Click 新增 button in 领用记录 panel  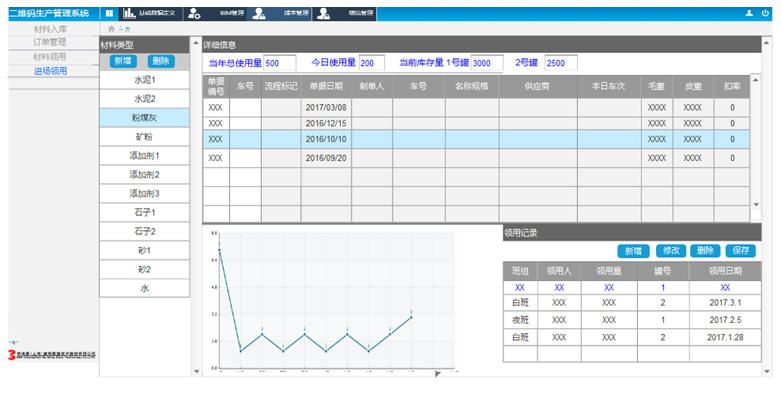[633, 251]
